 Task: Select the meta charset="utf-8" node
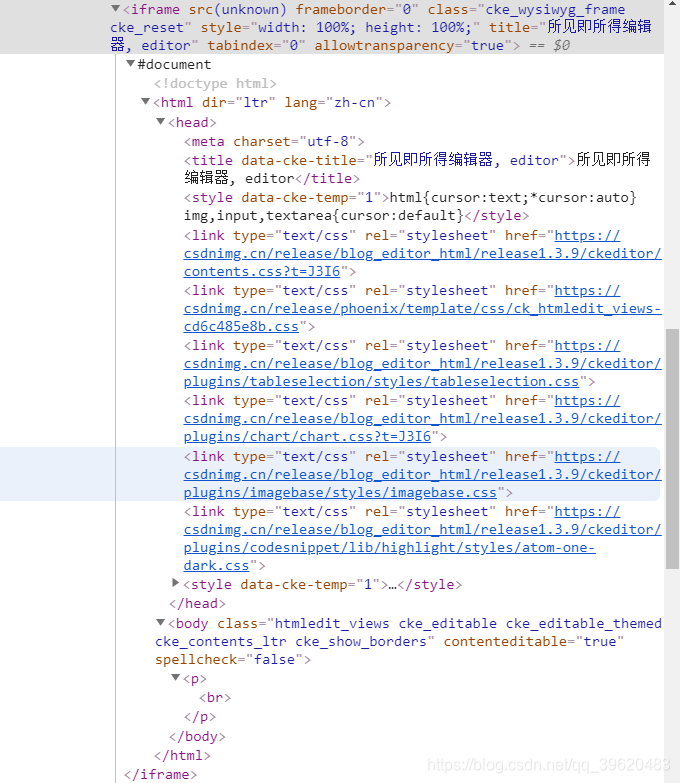point(274,141)
